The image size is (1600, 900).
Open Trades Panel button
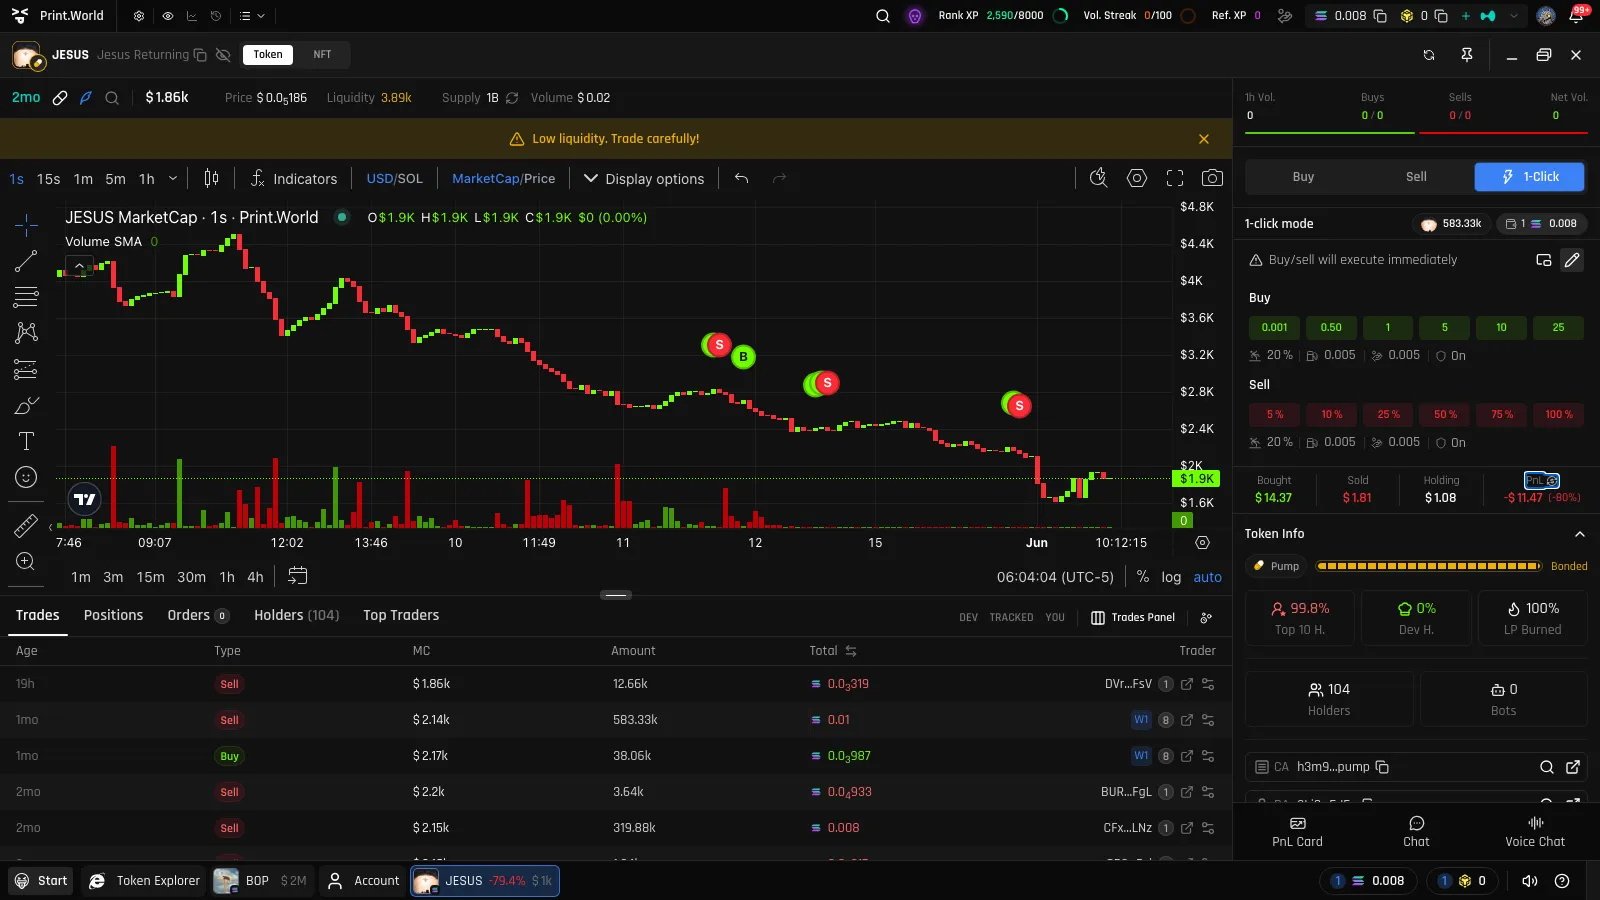point(1133,618)
